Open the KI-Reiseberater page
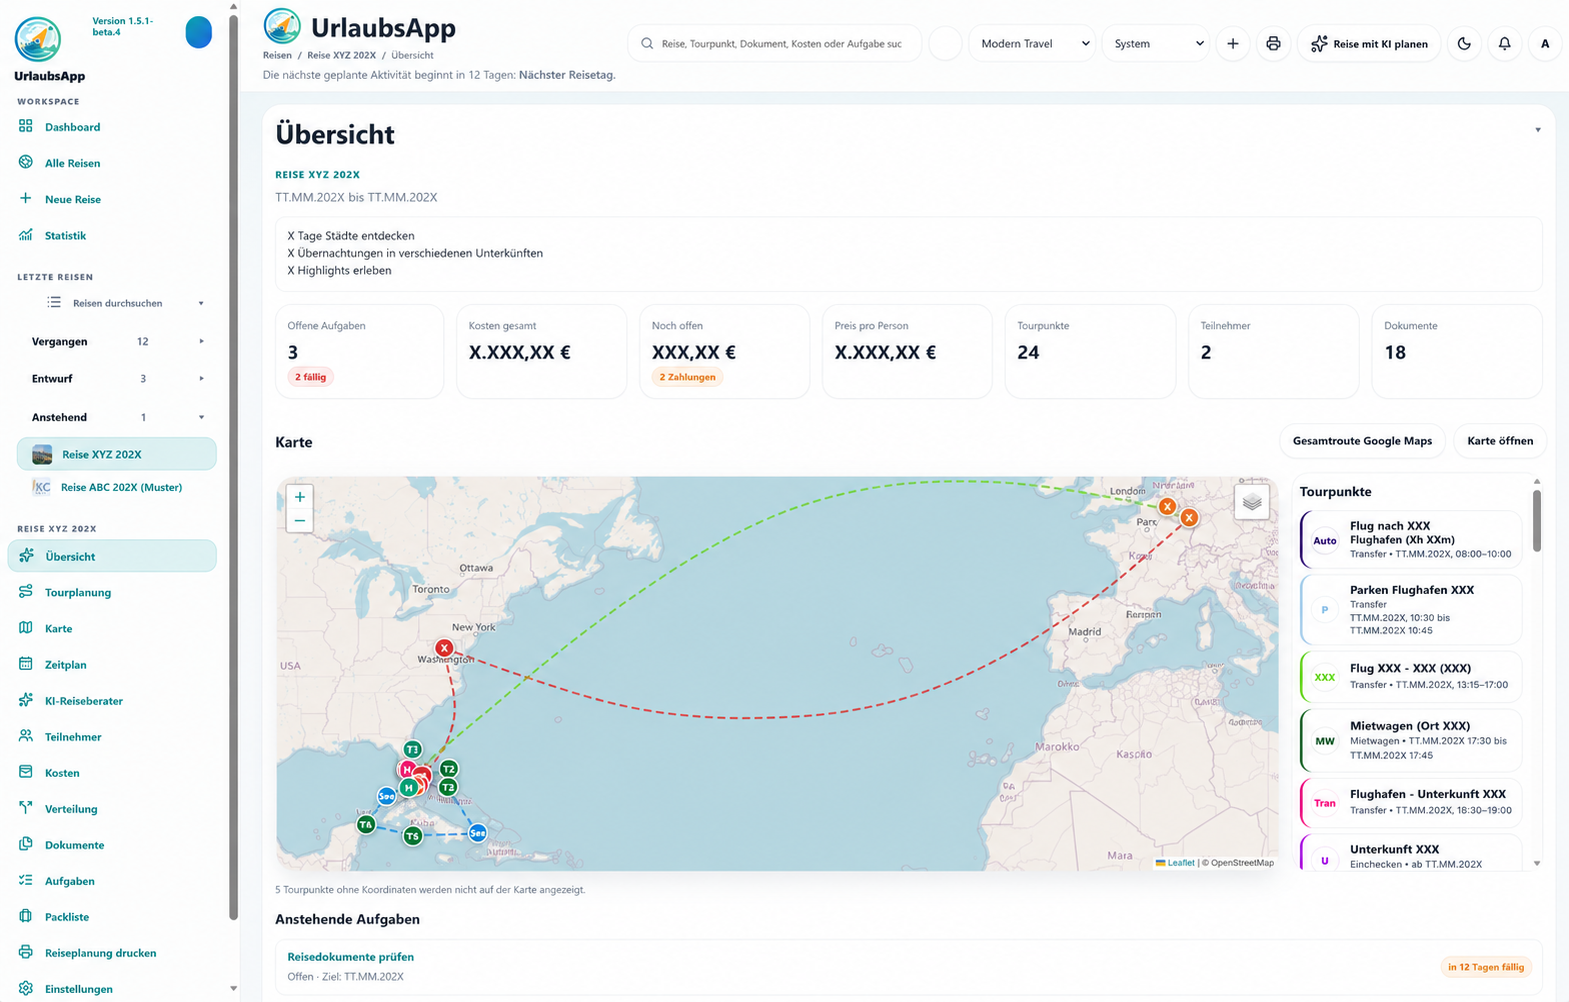 click(112, 700)
